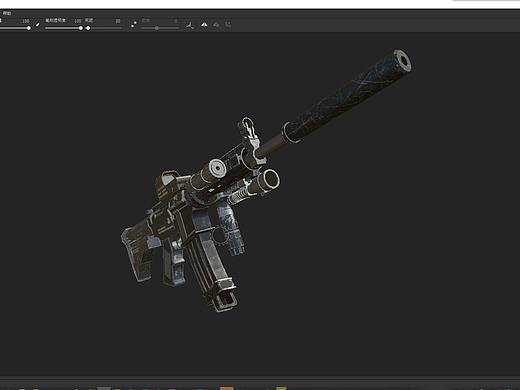The width and height of the screenshot is (520, 390).
Task: Click the dimmed rotate-camera icon in toolbar
Action: pyautogui.click(x=216, y=25)
